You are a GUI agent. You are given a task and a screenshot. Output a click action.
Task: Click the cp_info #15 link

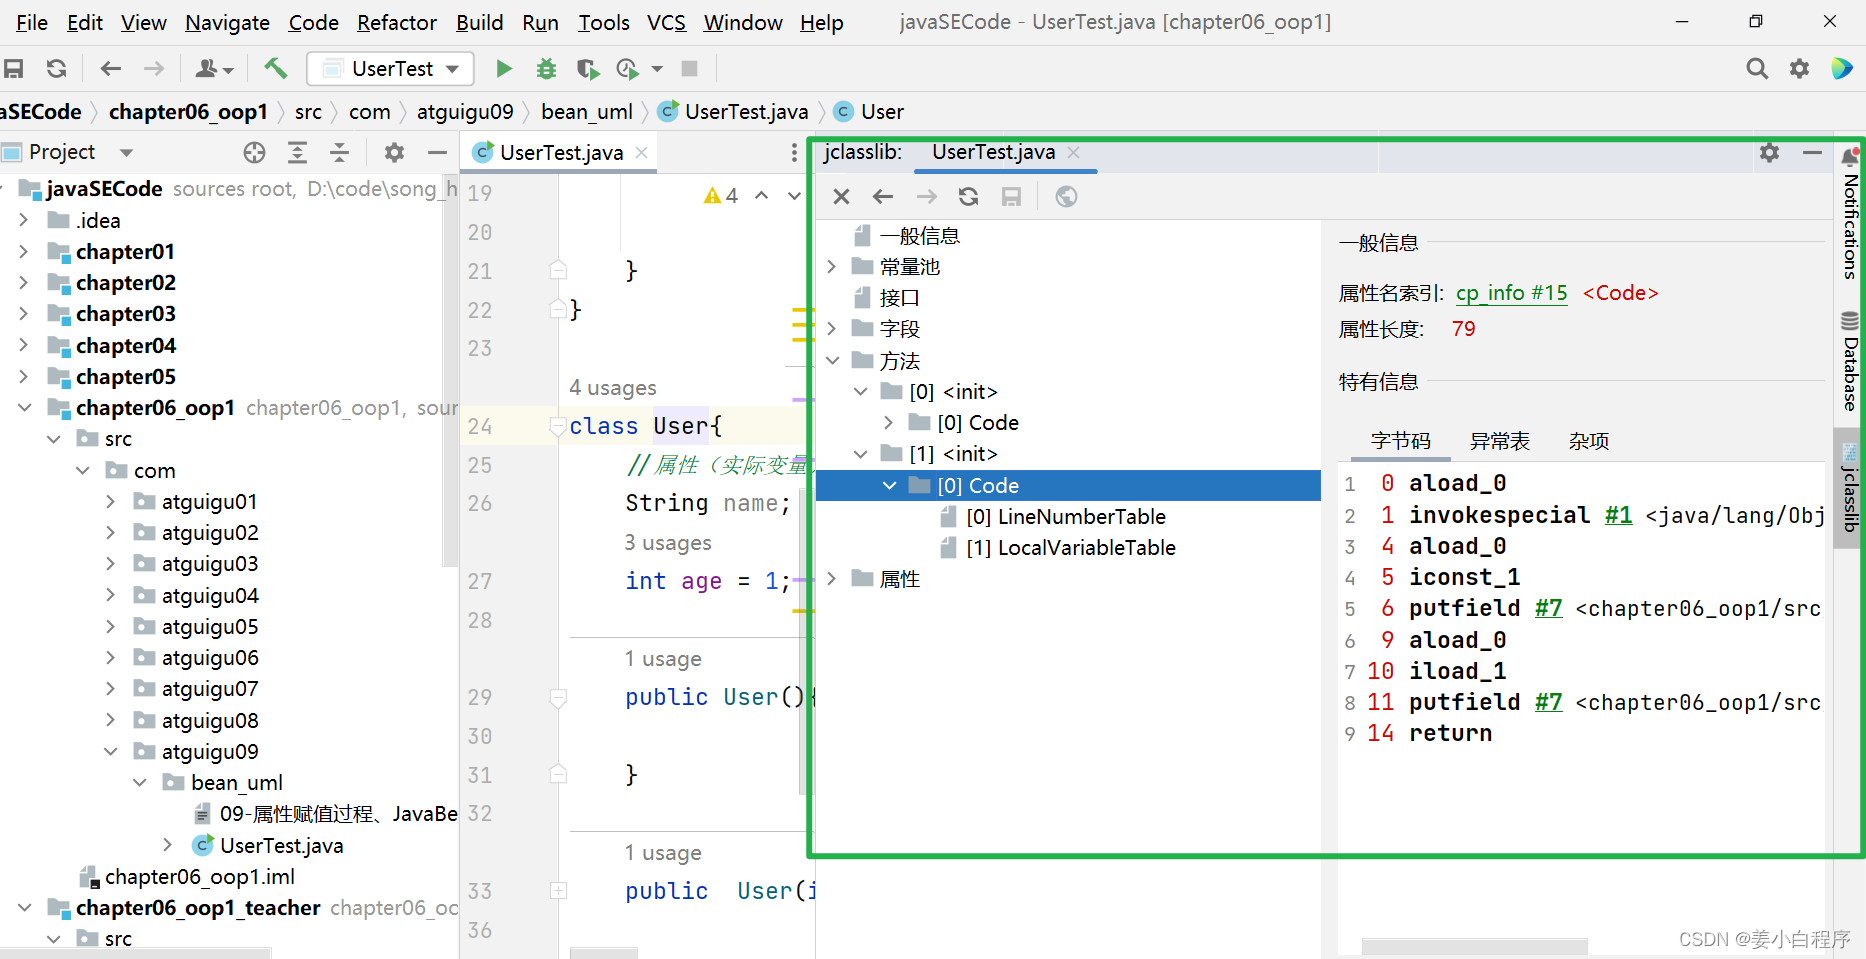1512,293
